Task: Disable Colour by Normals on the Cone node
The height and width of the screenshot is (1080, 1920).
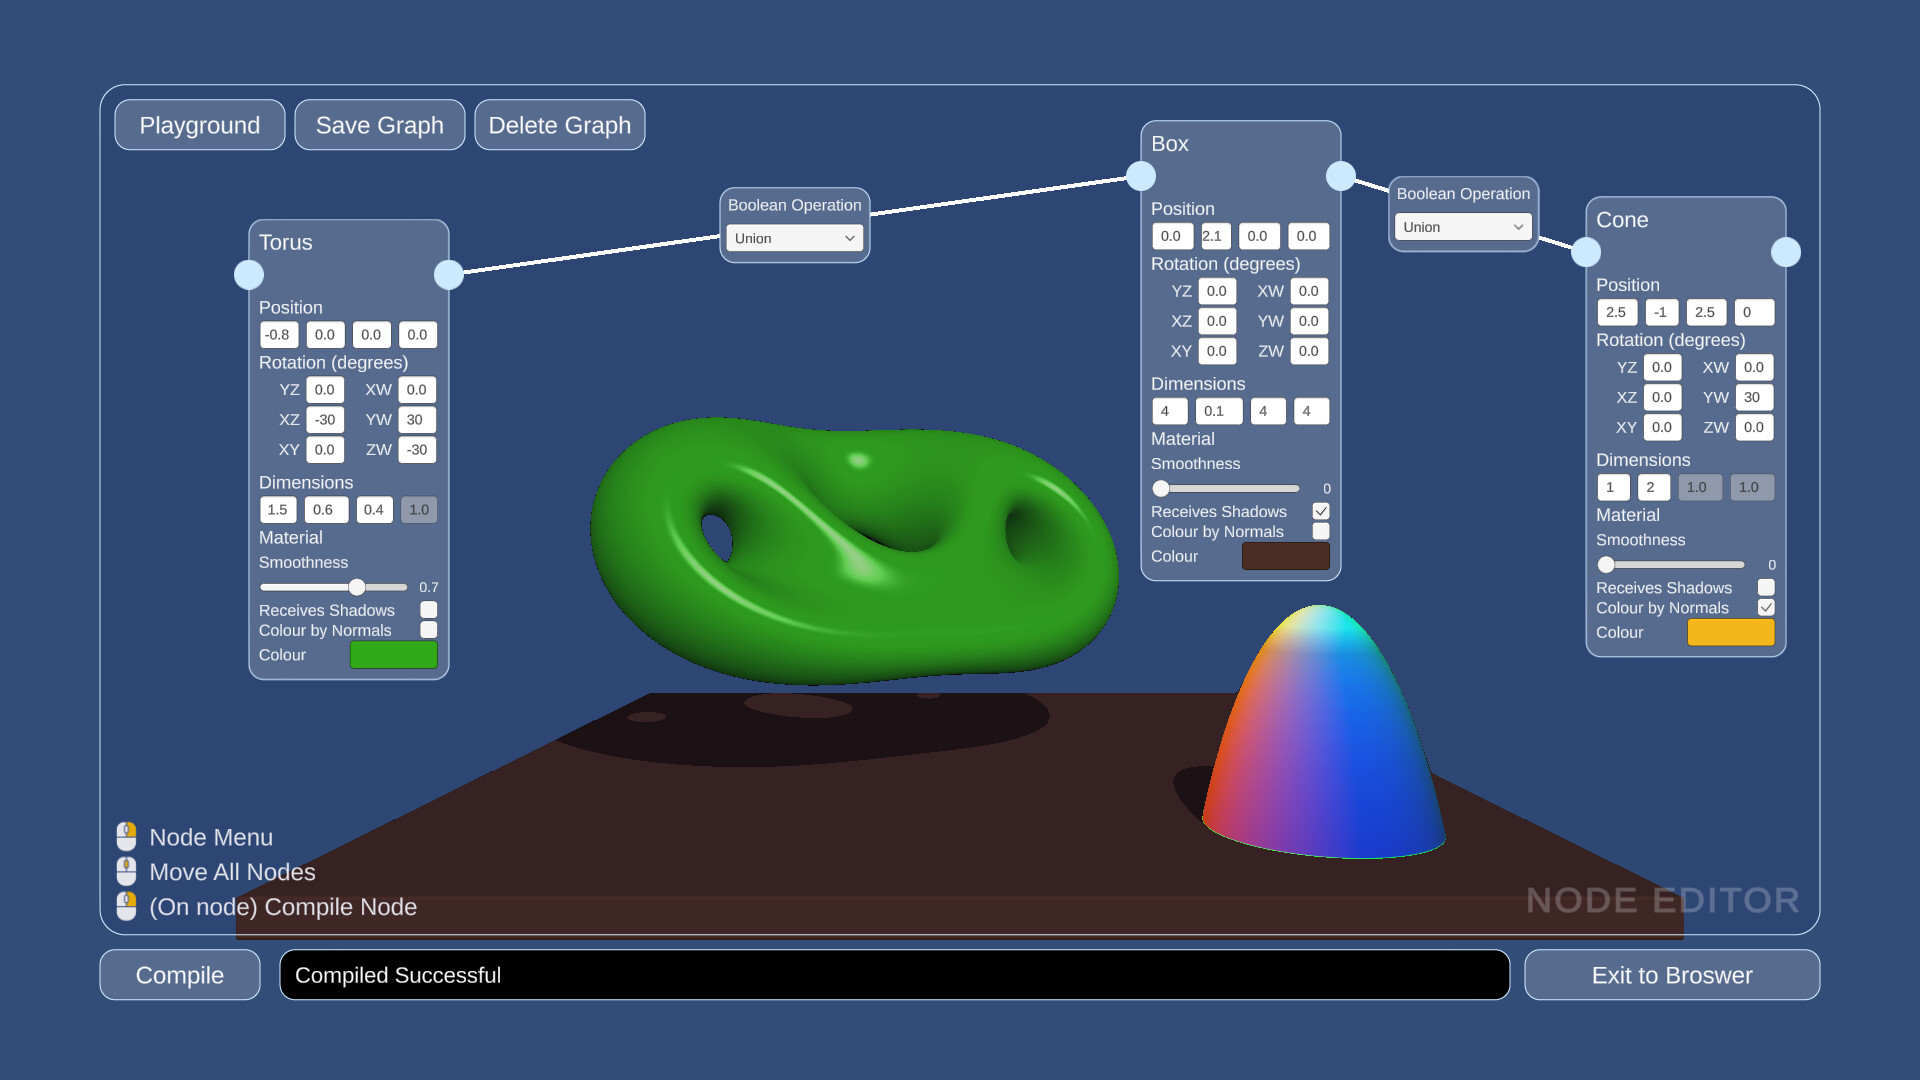Action: coord(1766,607)
